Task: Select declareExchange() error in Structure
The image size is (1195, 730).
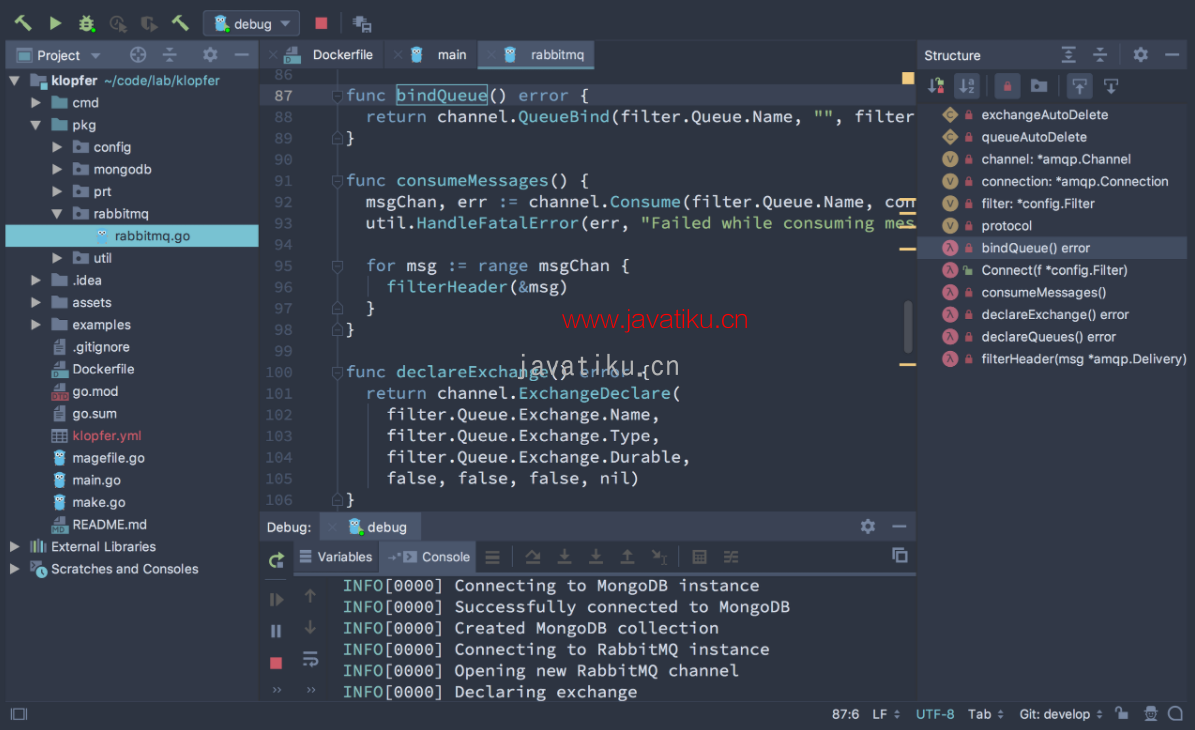Action: pyautogui.click(x=1055, y=315)
